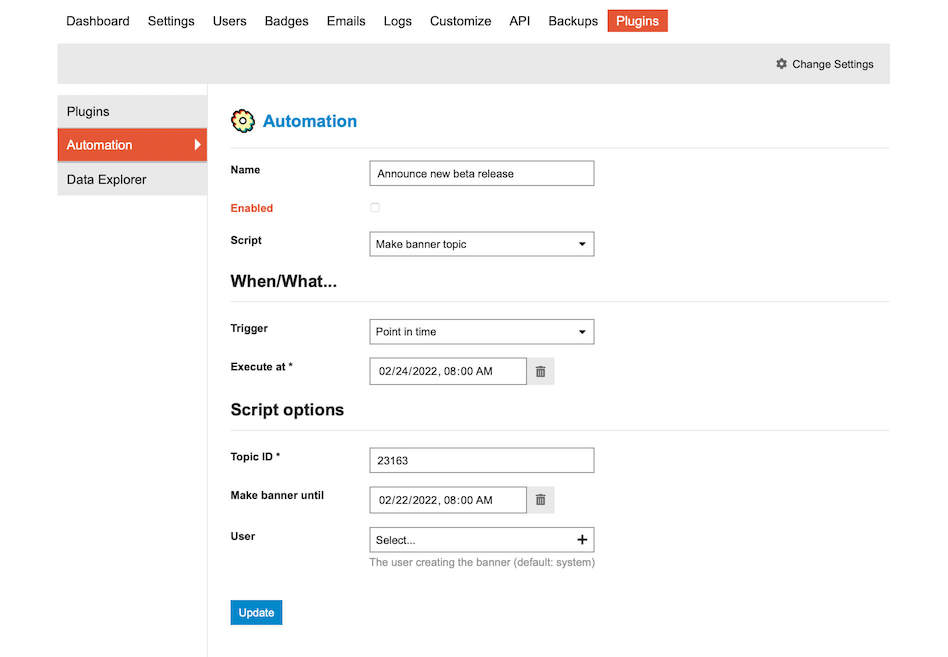Viewport: 948px width, 657px height.
Task: Click the Execute at date field
Action: click(x=447, y=371)
